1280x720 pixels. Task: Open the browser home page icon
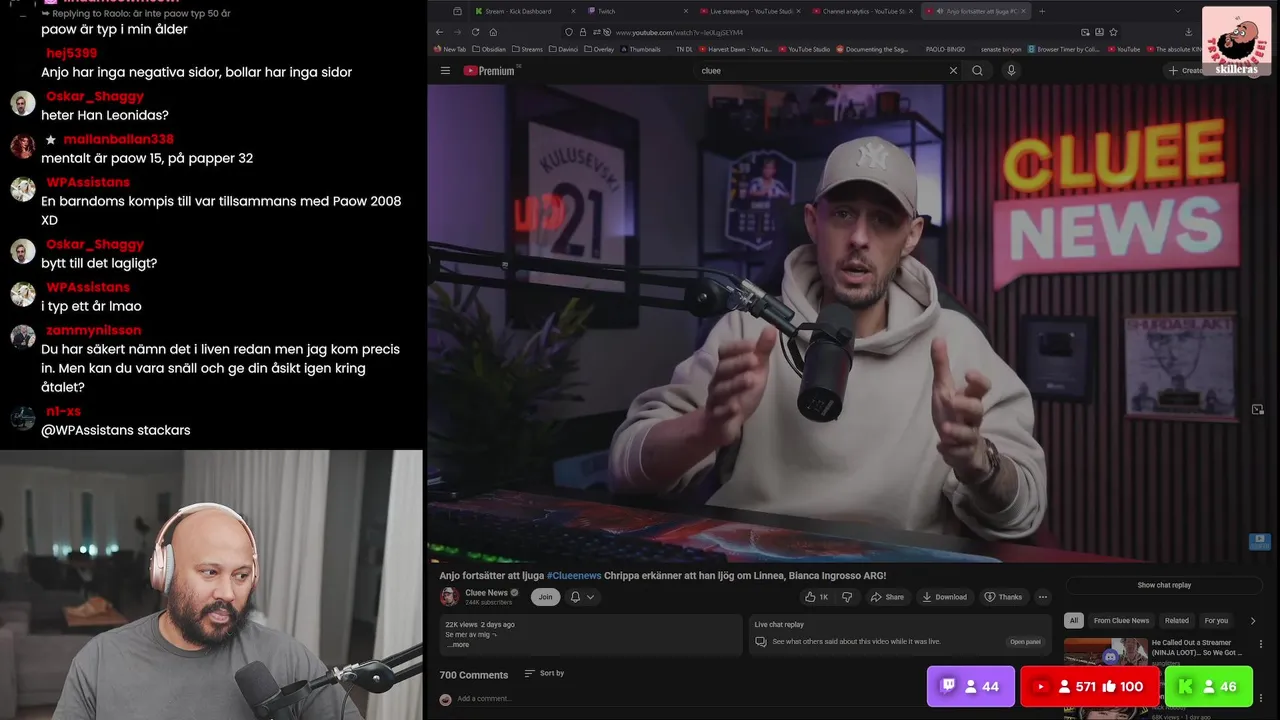coord(493,32)
